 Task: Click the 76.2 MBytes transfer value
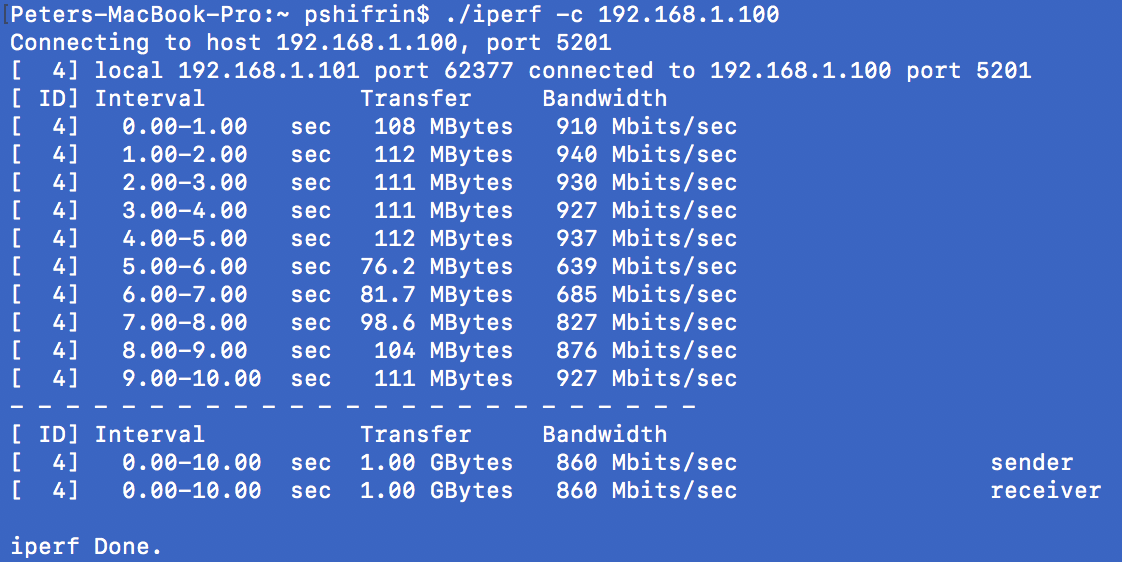436,266
